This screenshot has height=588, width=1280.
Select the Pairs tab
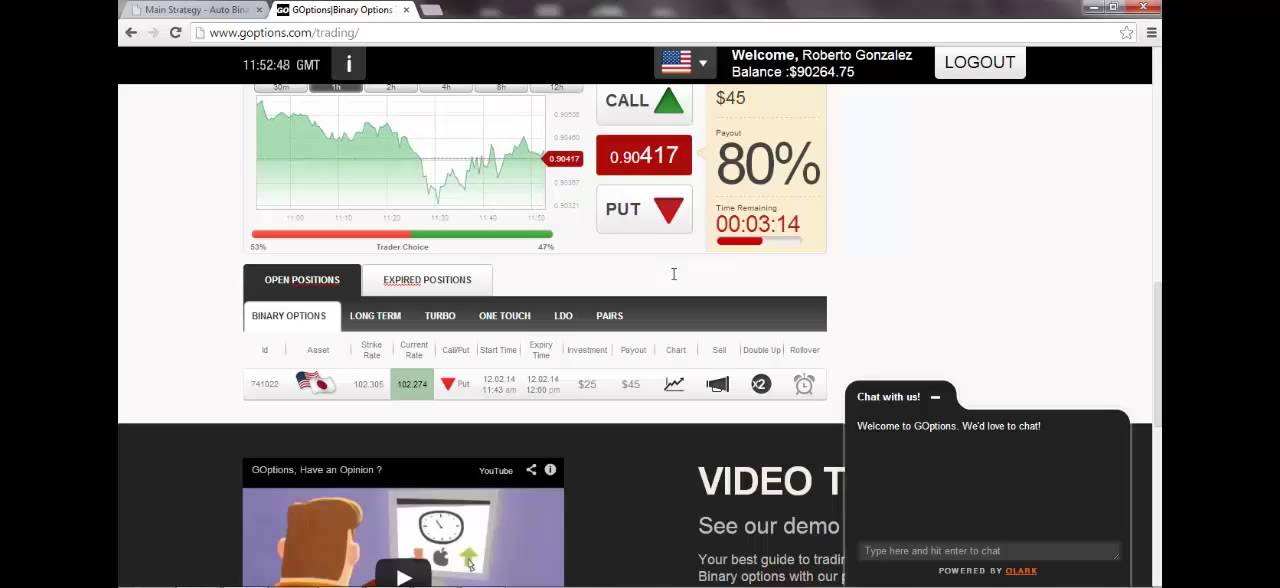tap(610, 316)
